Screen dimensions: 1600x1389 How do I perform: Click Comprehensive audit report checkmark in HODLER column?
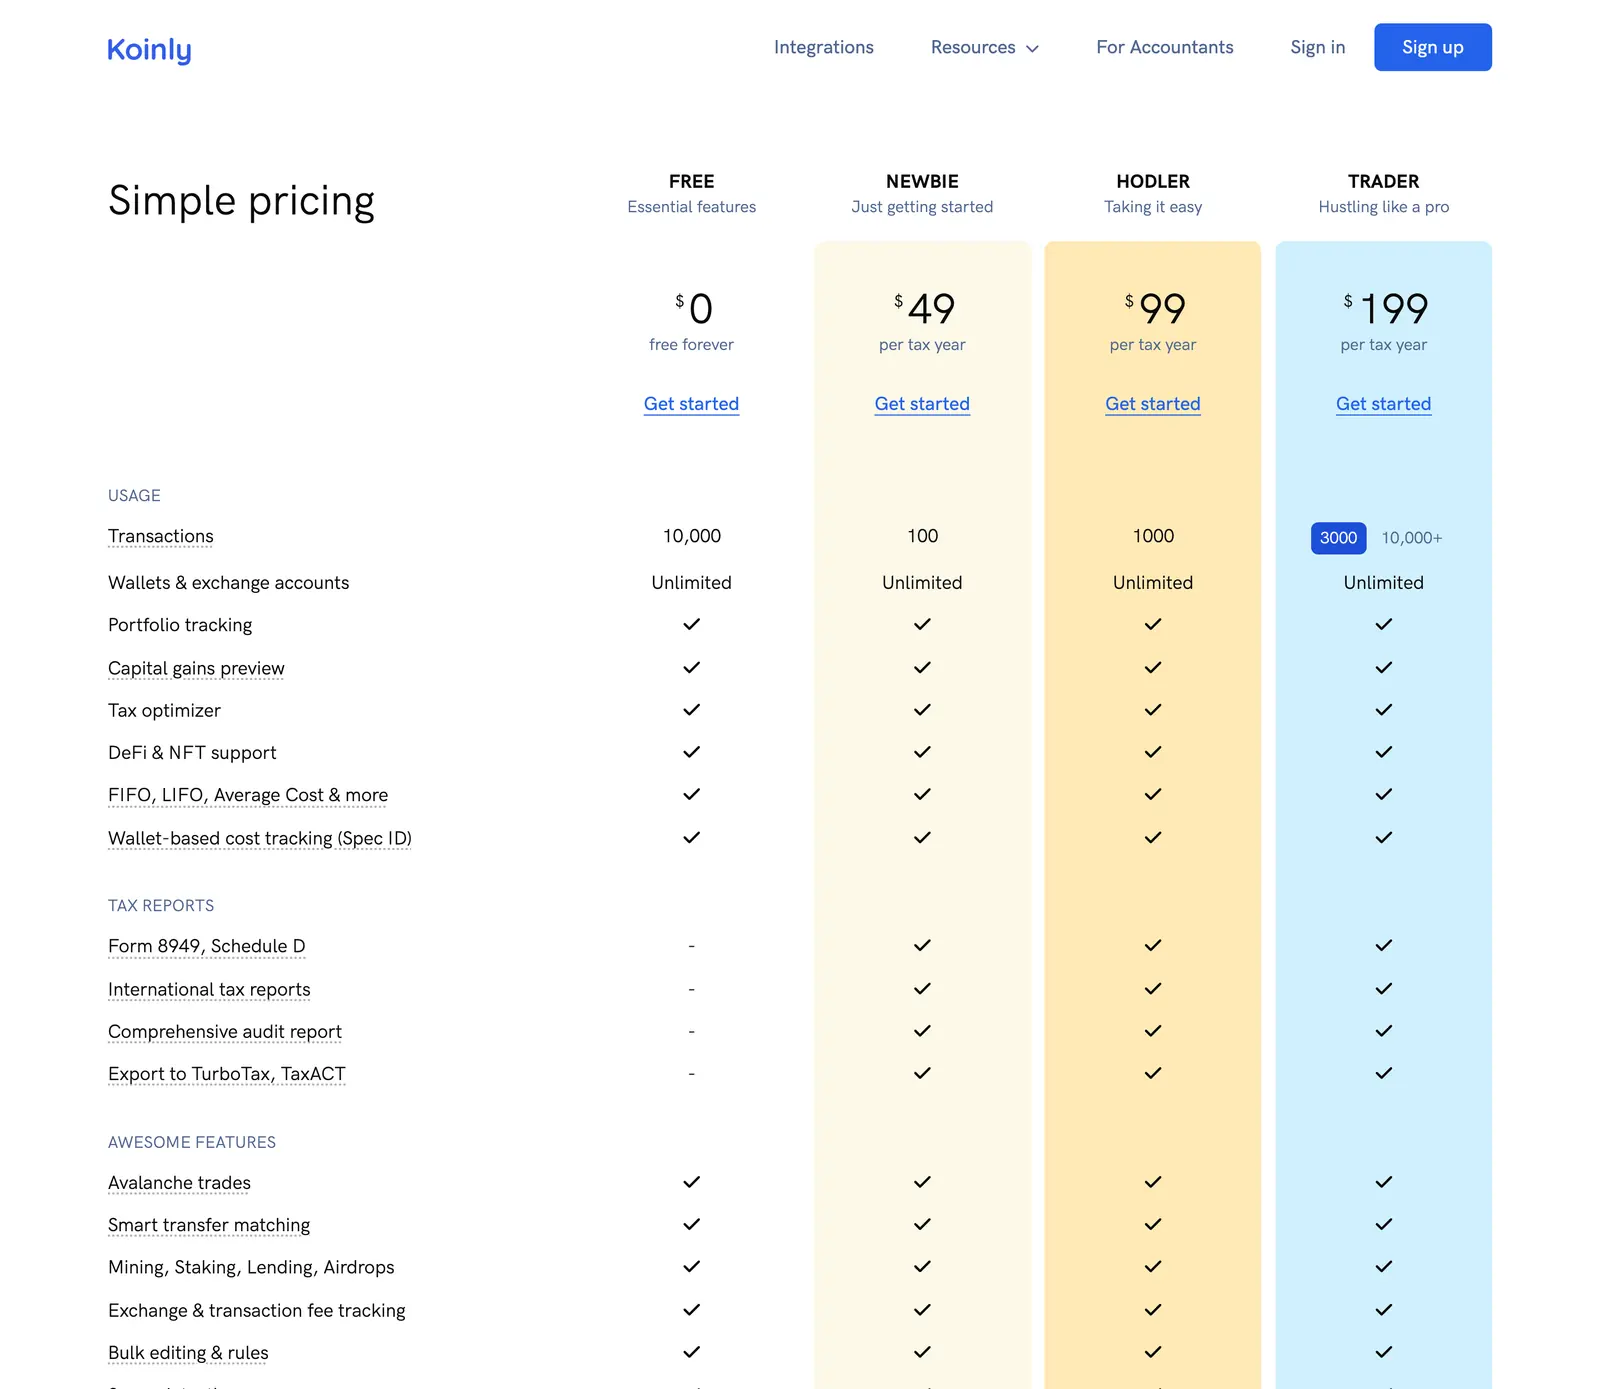click(x=1153, y=1031)
